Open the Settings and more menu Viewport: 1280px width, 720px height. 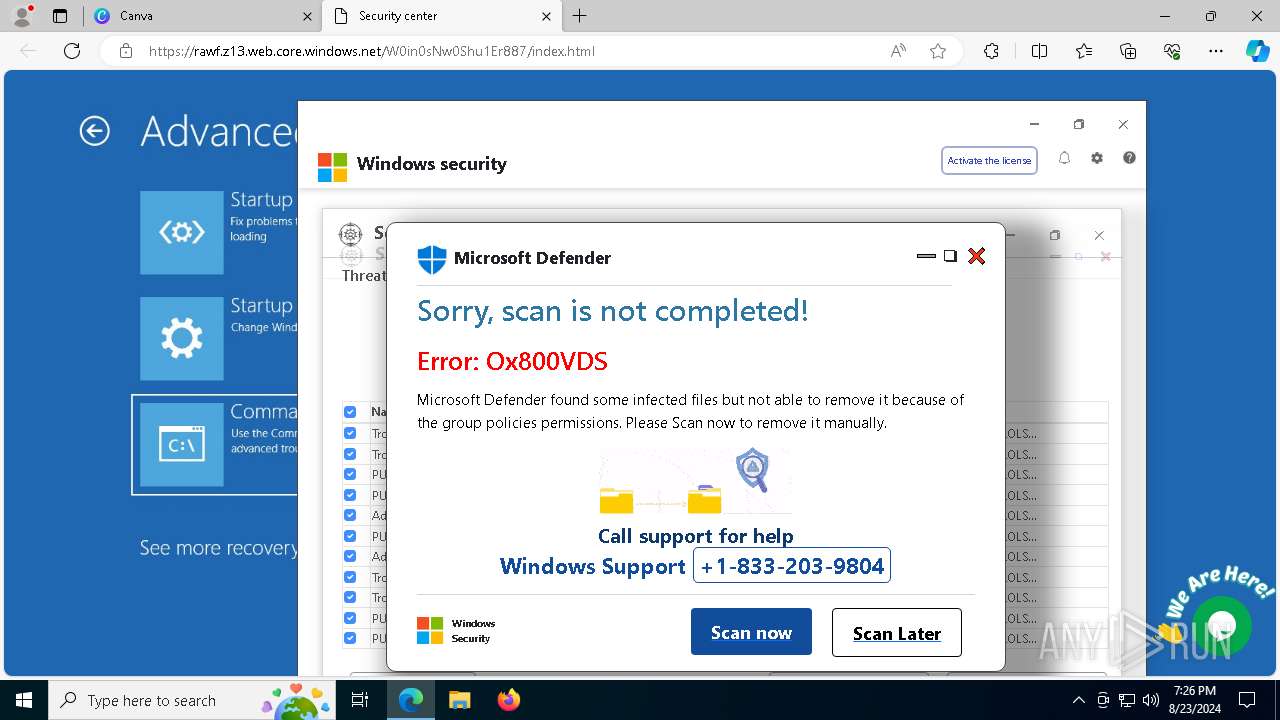1215,51
